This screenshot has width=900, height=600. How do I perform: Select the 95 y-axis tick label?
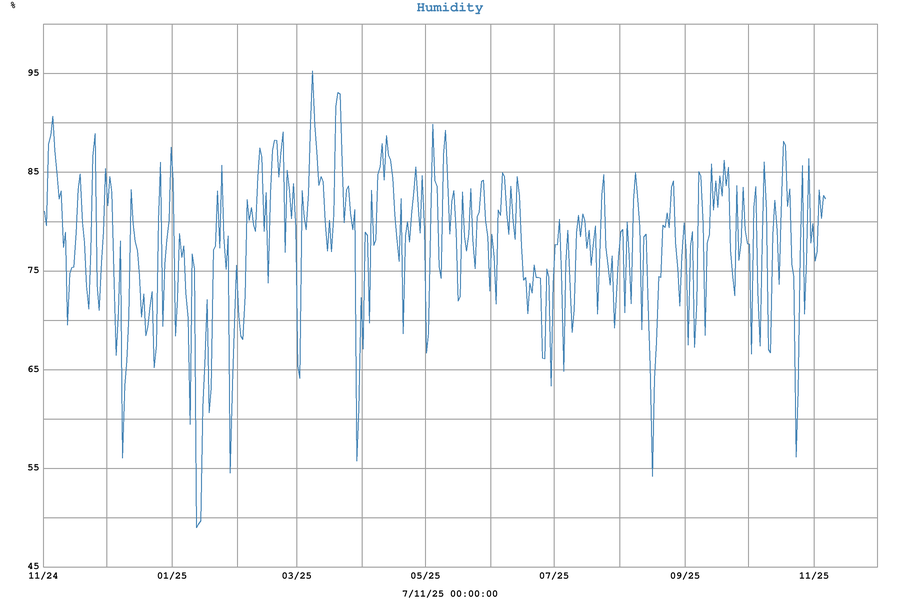[x=33, y=74]
